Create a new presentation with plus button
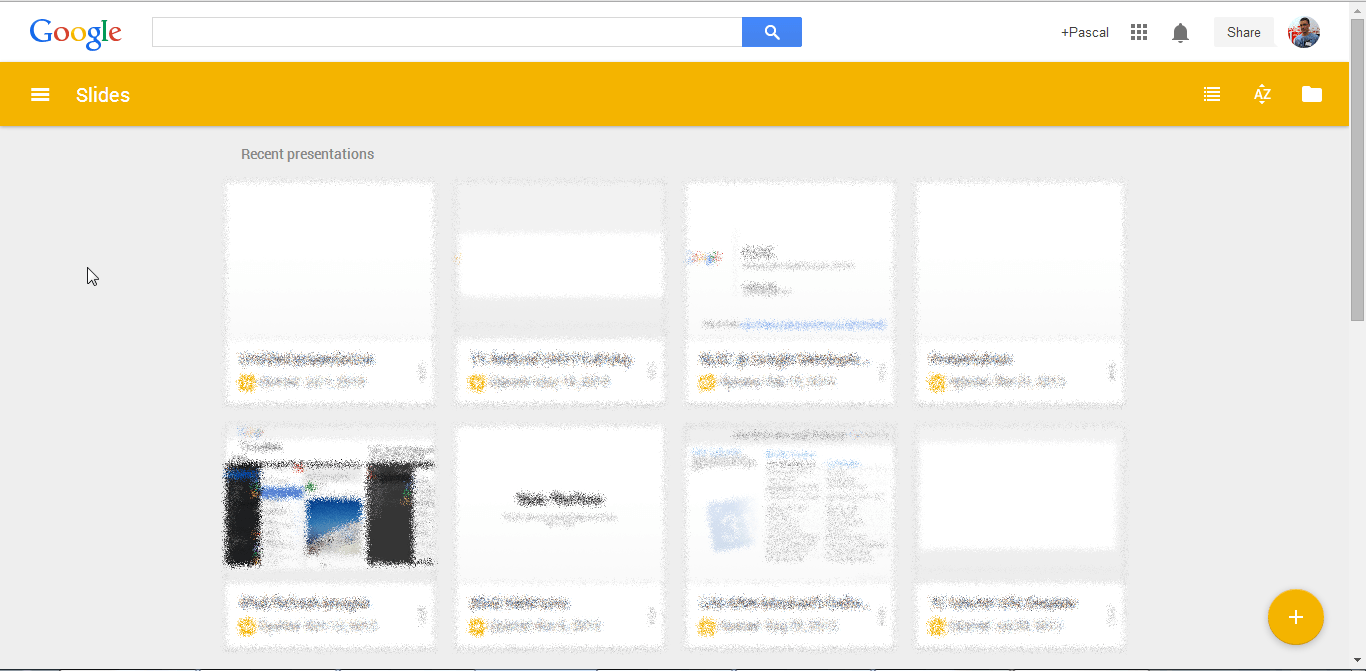The image size is (1366, 671). click(1295, 617)
